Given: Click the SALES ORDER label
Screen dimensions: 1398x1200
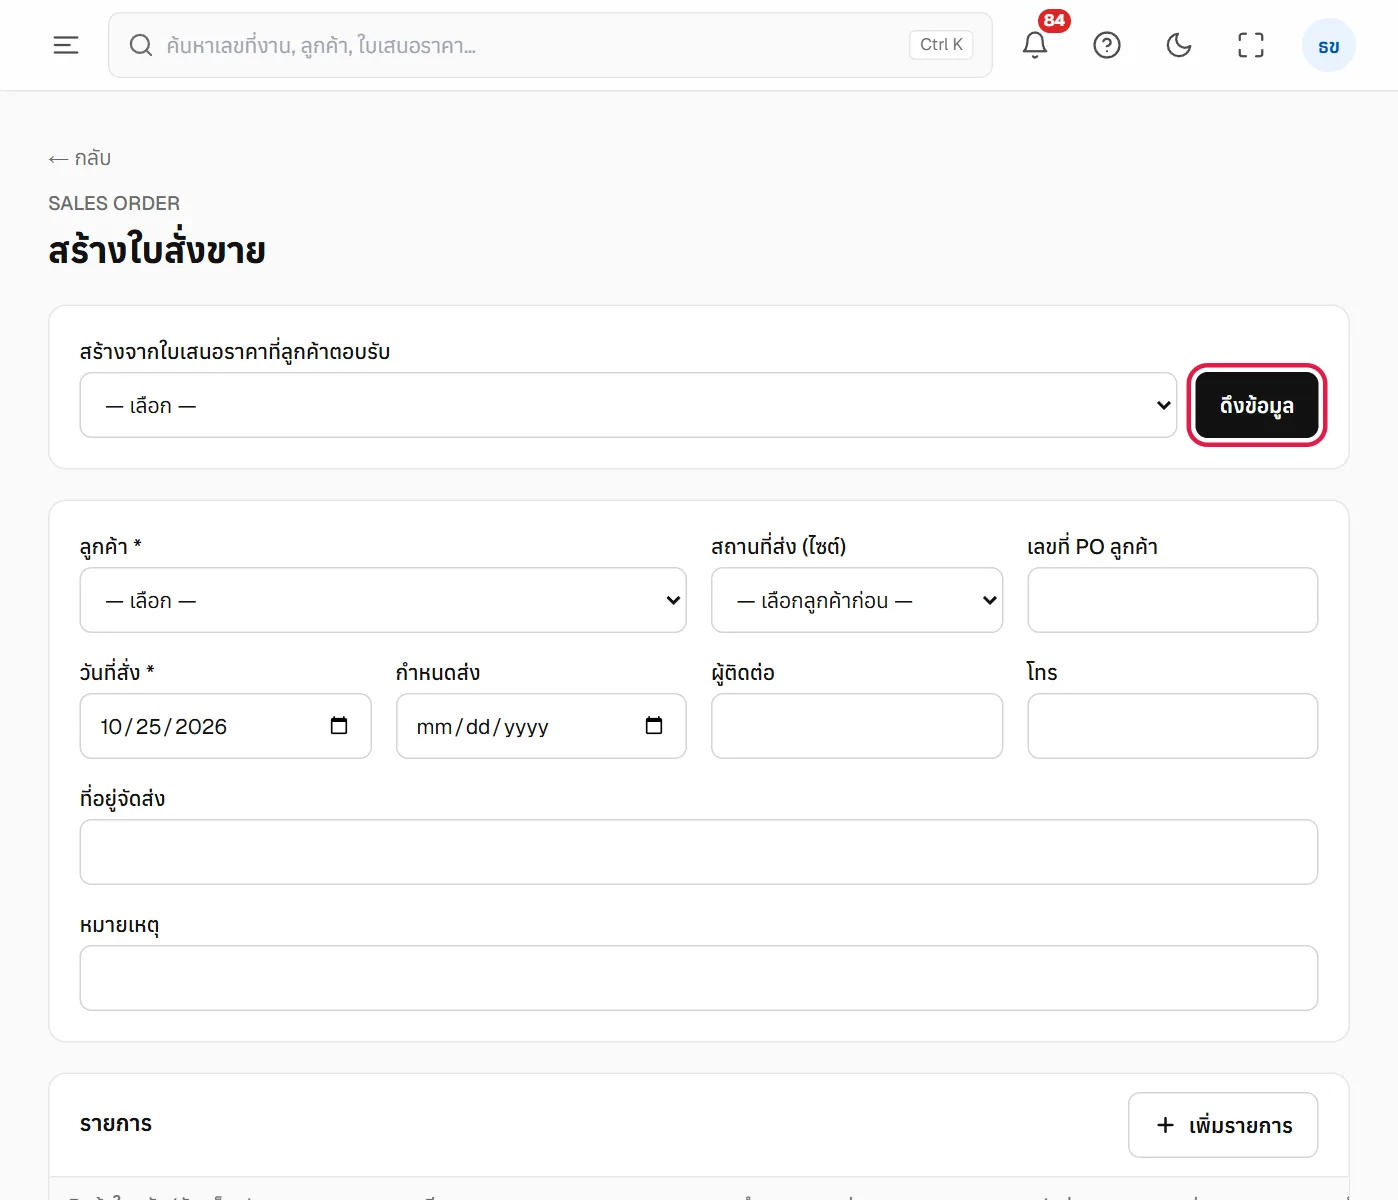Looking at the screenshot, I should pyautogui.click(x=114, y=203).
